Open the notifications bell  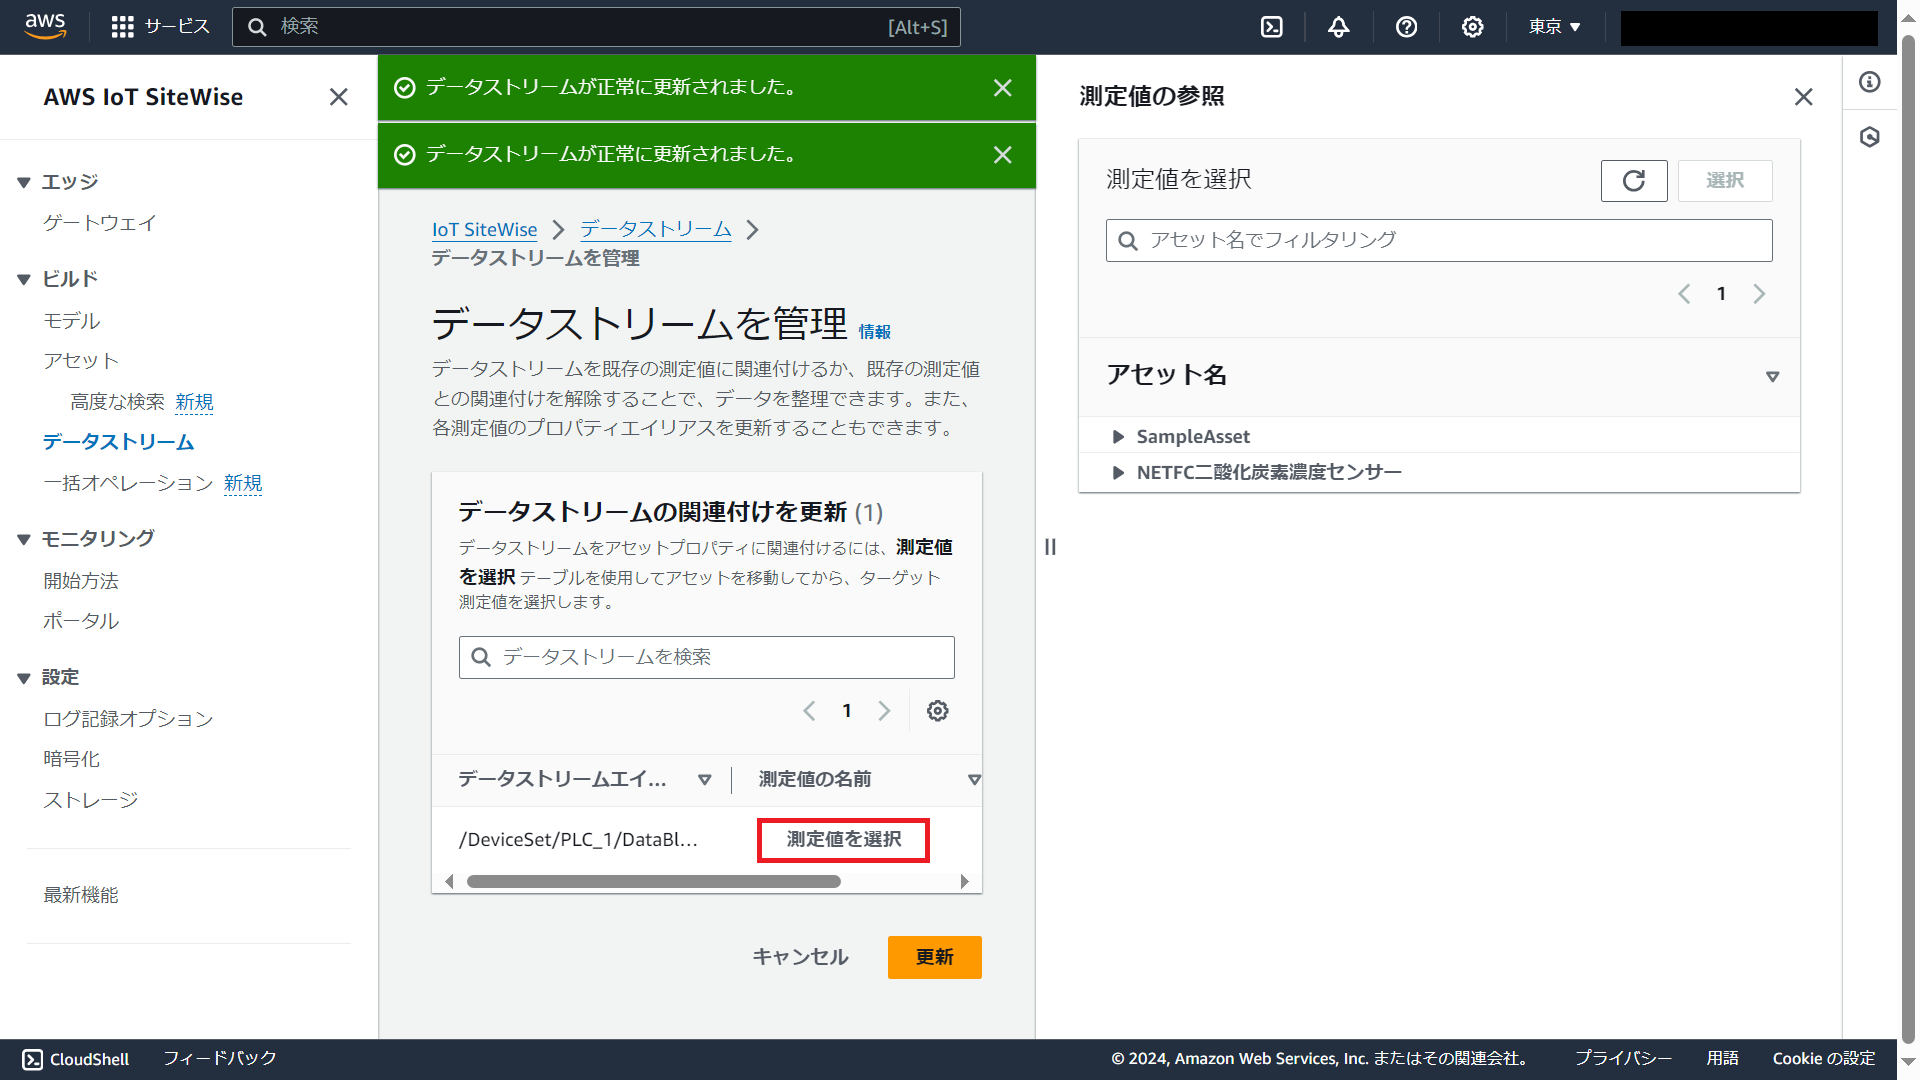point(1339,27)
